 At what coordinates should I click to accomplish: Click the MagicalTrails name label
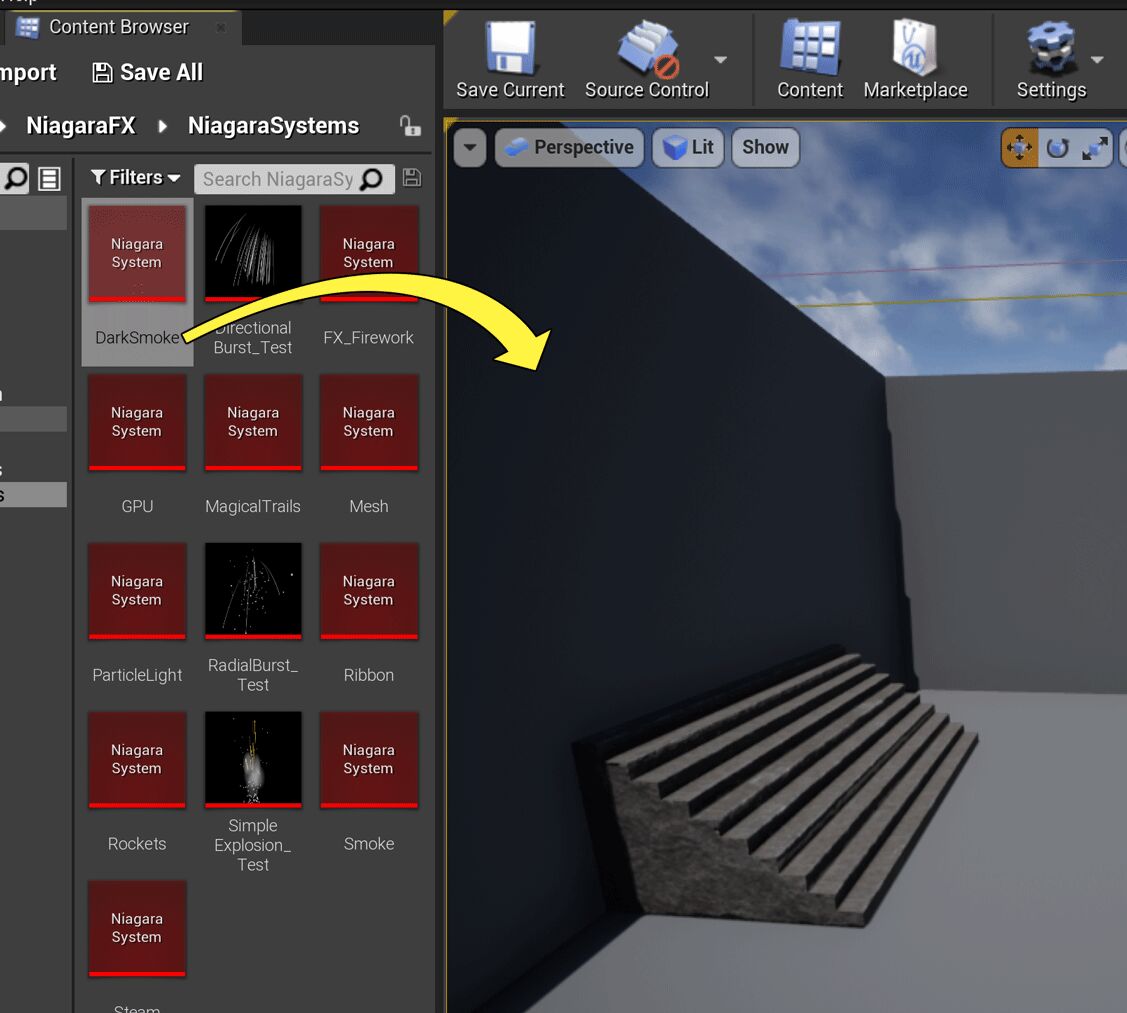252,507
